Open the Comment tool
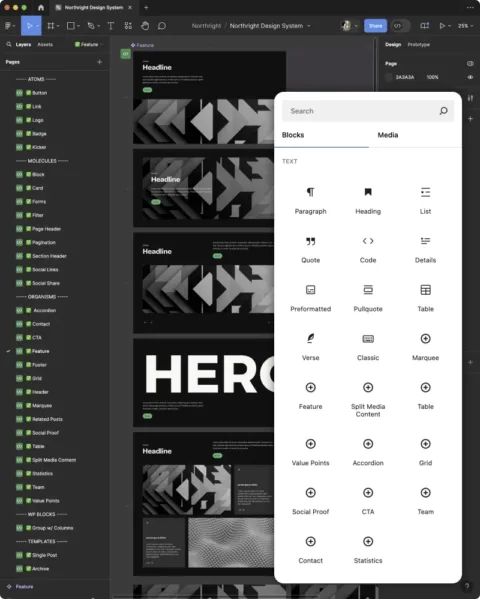The width and height of the screenshot is (480, 599). coord(162,26)
